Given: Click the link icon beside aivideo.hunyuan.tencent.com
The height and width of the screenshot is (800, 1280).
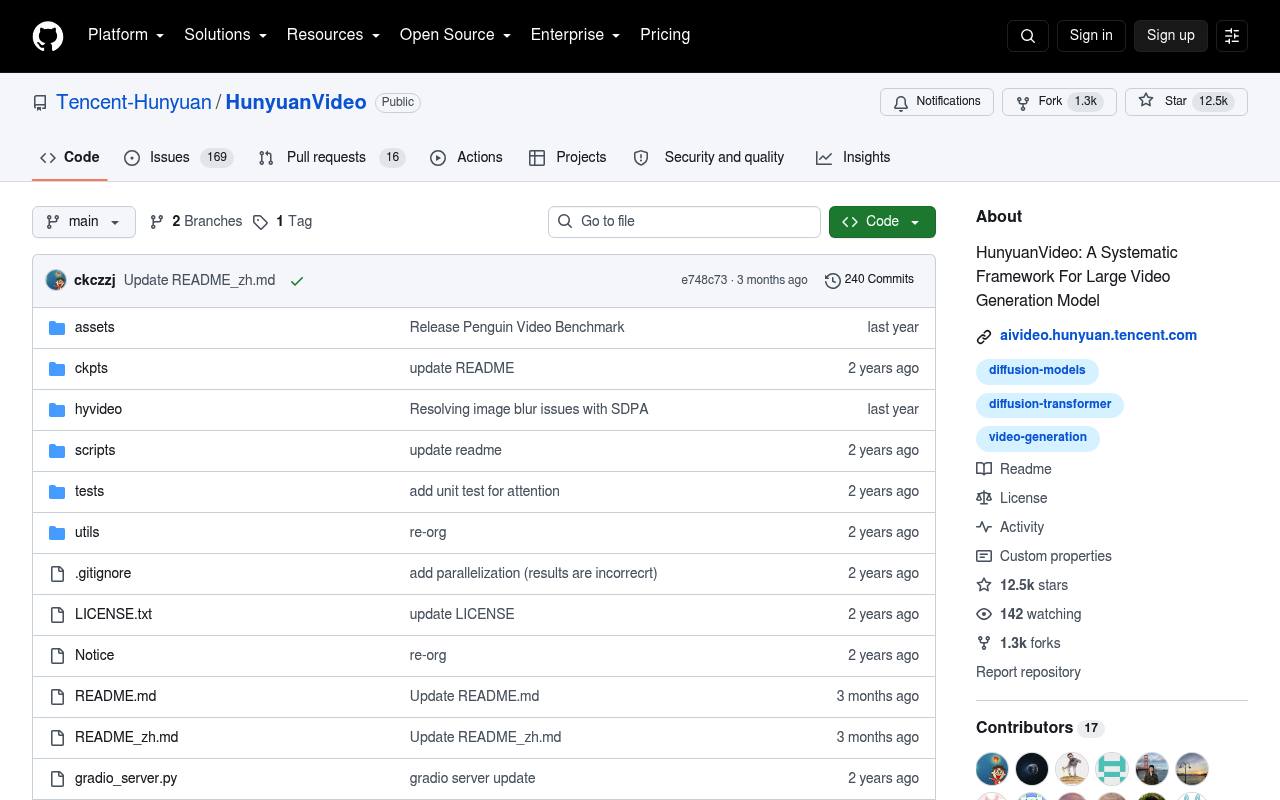Looking at the screenshot, I should [984, 337].
